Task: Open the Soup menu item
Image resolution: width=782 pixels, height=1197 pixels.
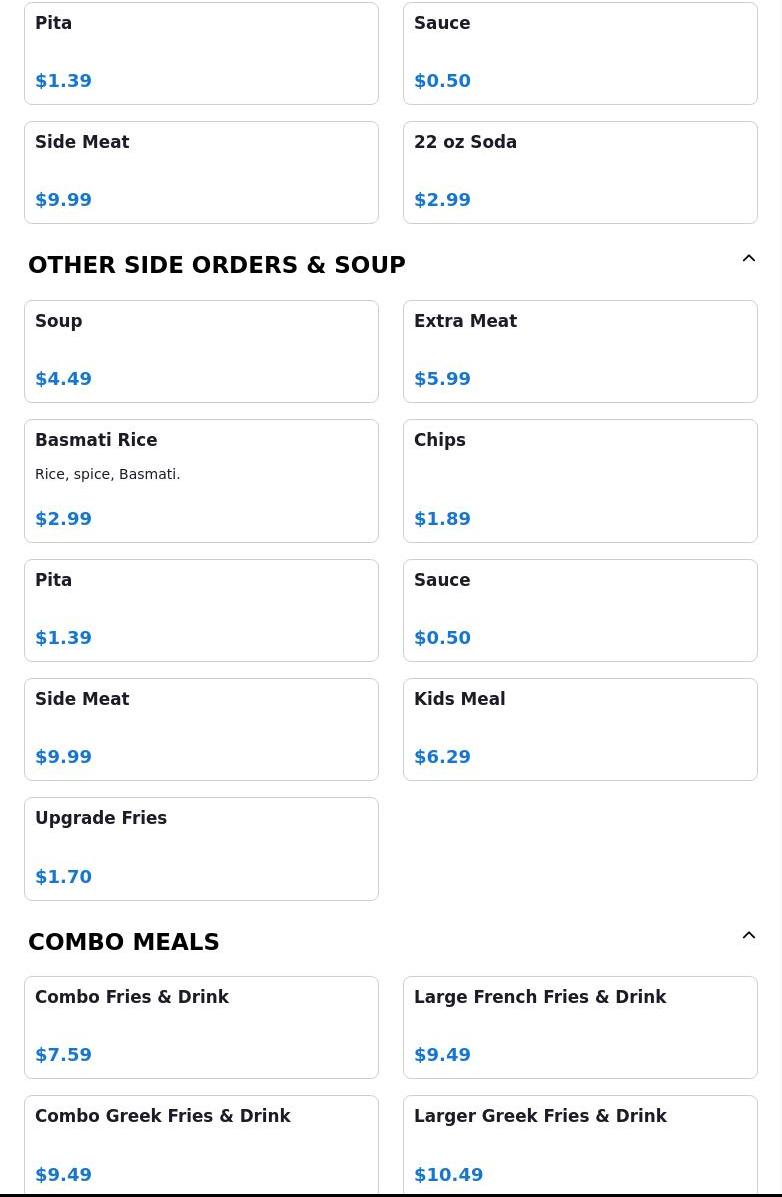Action: point(202,351)
